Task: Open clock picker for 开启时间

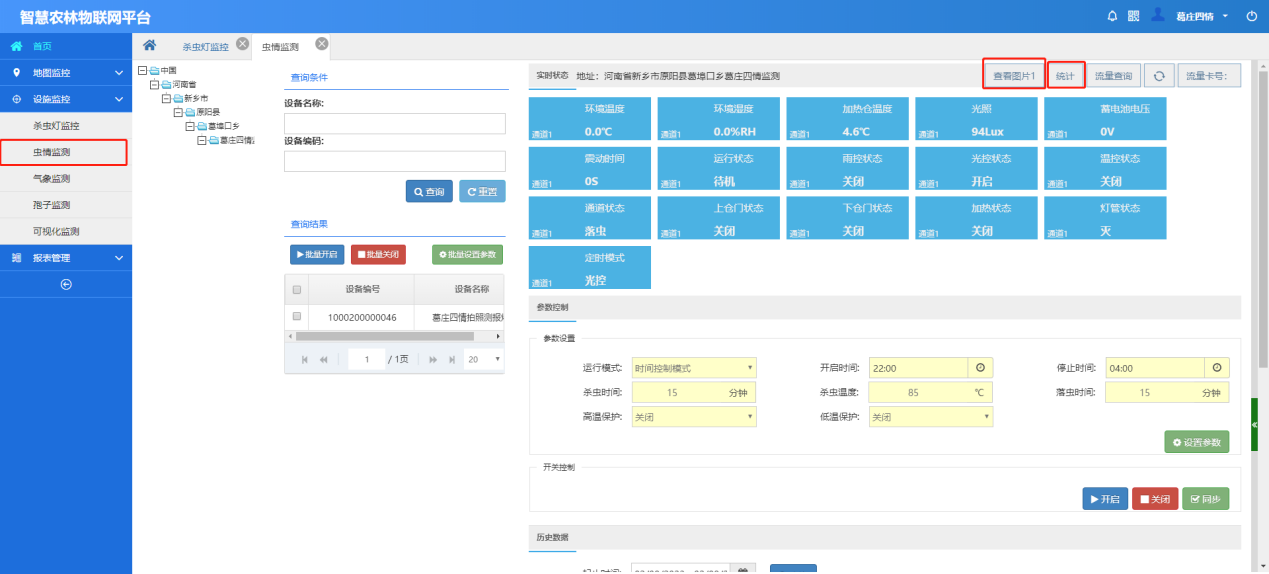Action: pyautogui.click(x=980, y=368)
